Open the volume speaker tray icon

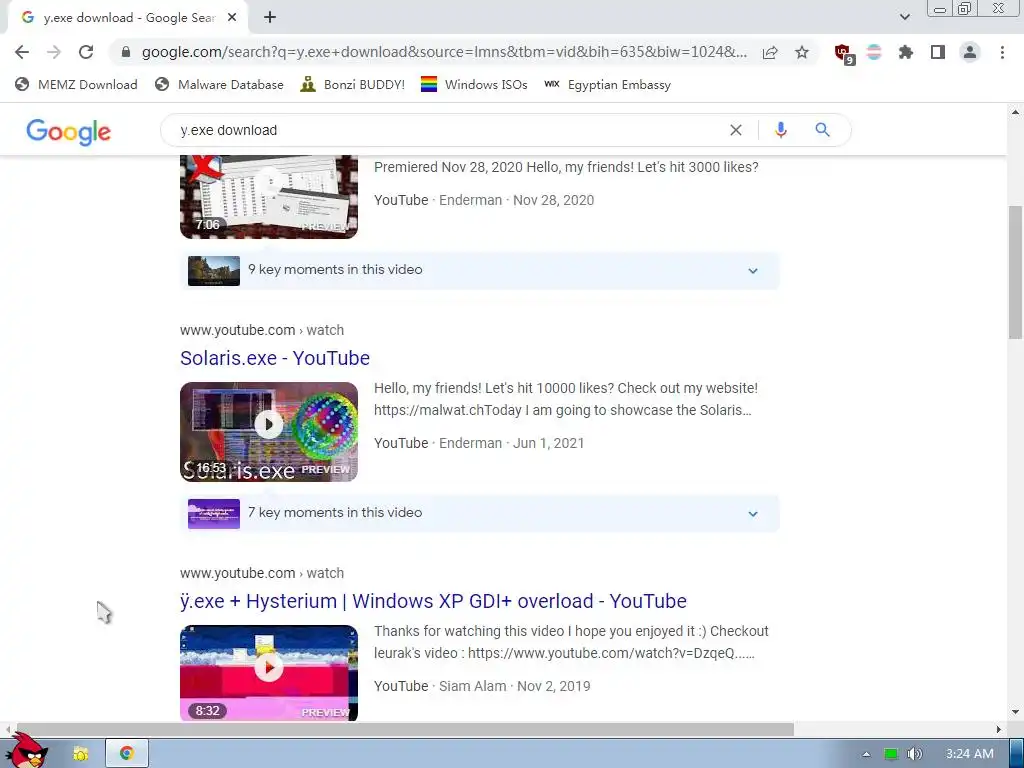[x=914, y=754]
